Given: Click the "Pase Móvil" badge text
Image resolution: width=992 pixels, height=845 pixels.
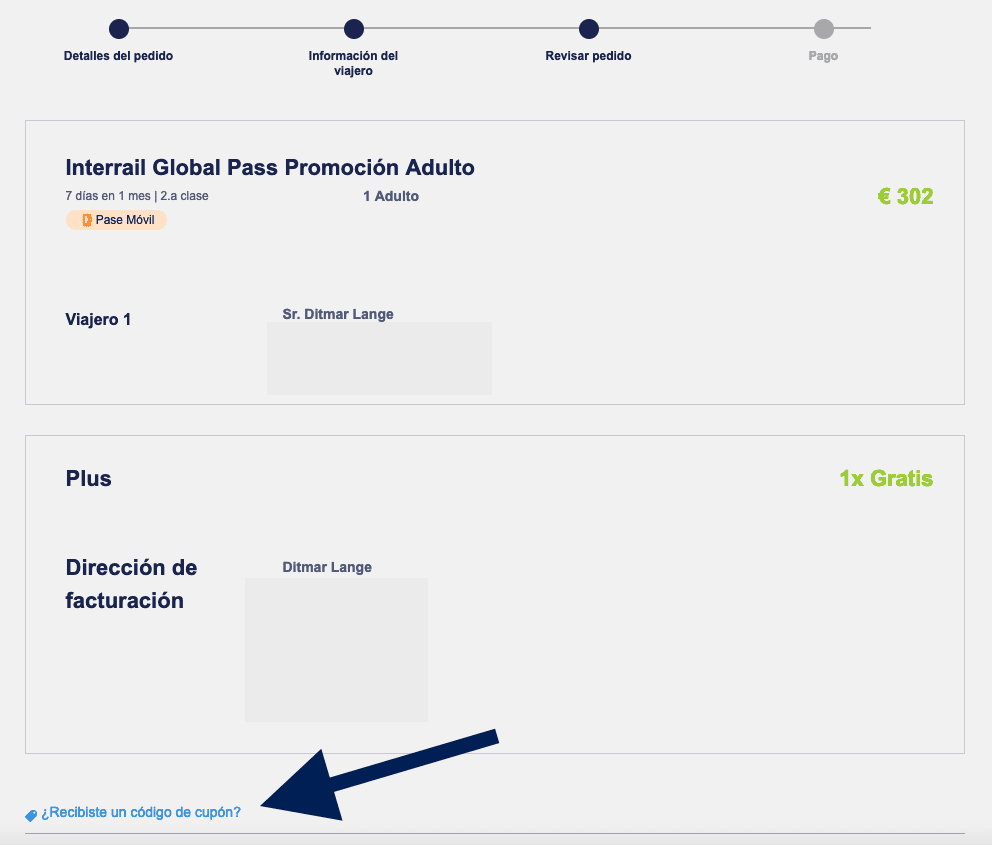Looking at the screenshot, I should (x=125, y=220).
